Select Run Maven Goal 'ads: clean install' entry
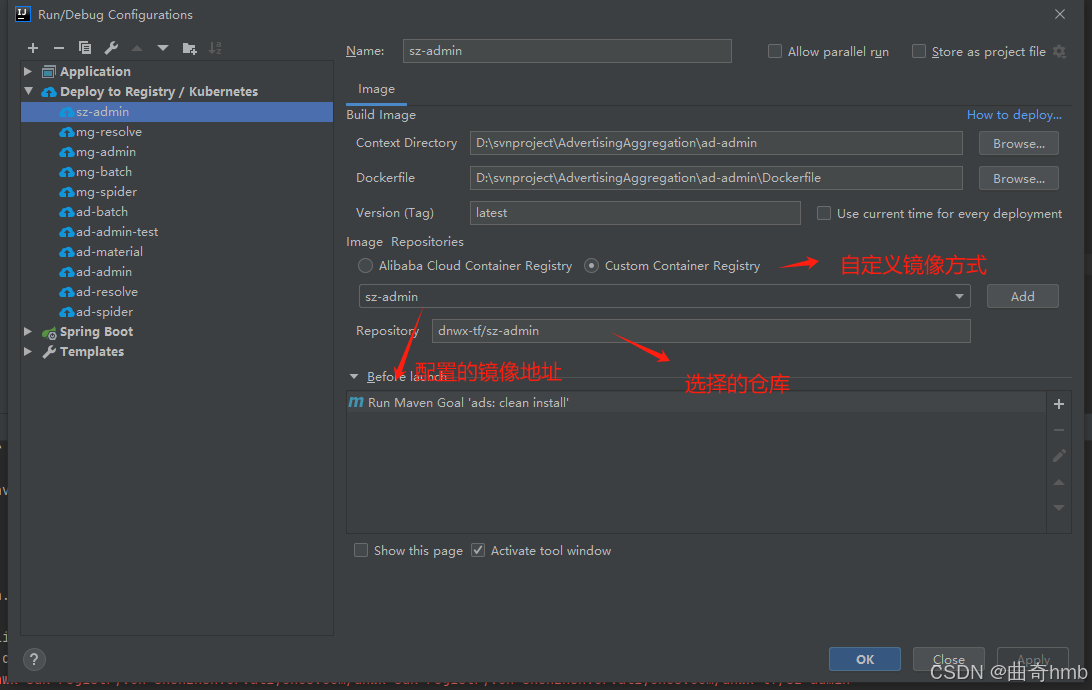This screenshot has height=690, width=1092. 696,402
